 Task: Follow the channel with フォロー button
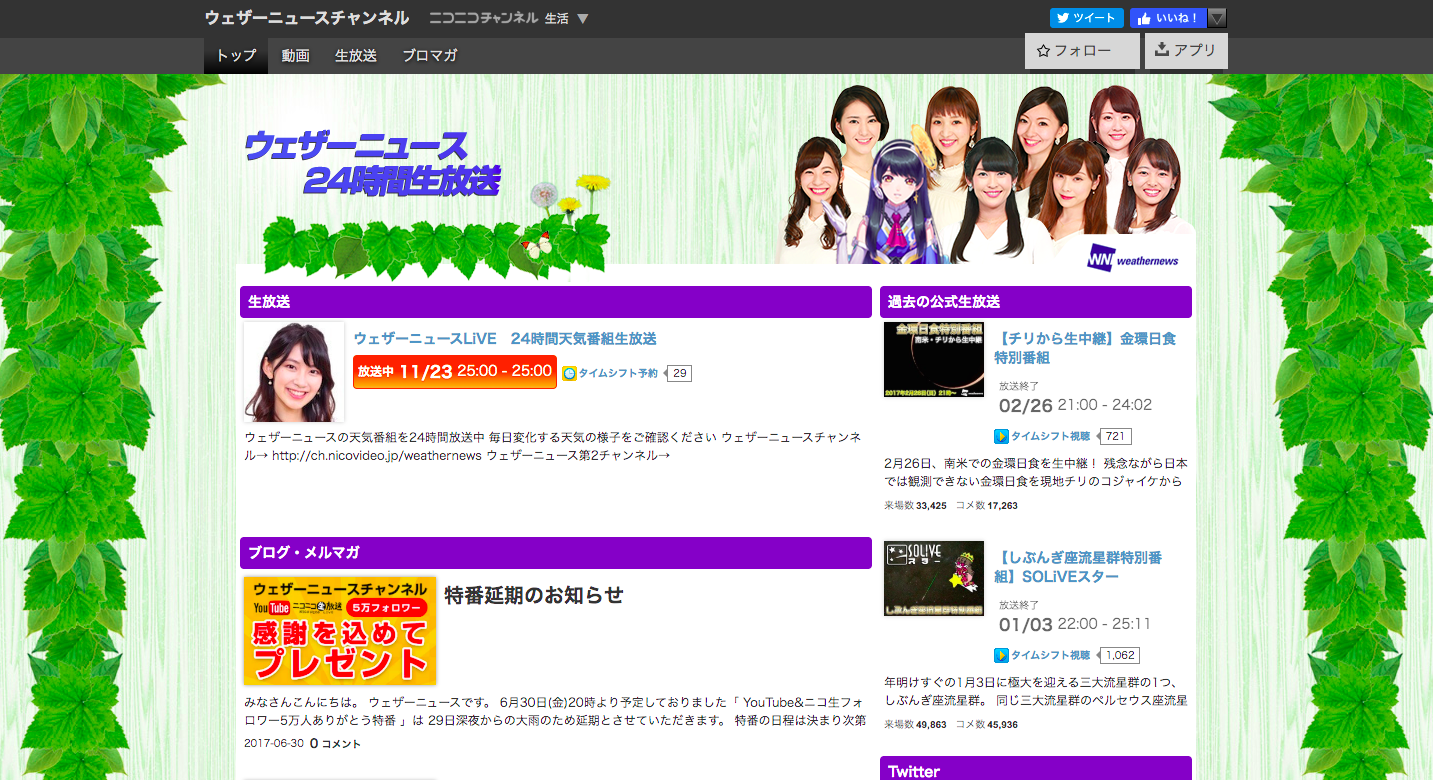click(x=1082, y=51)
